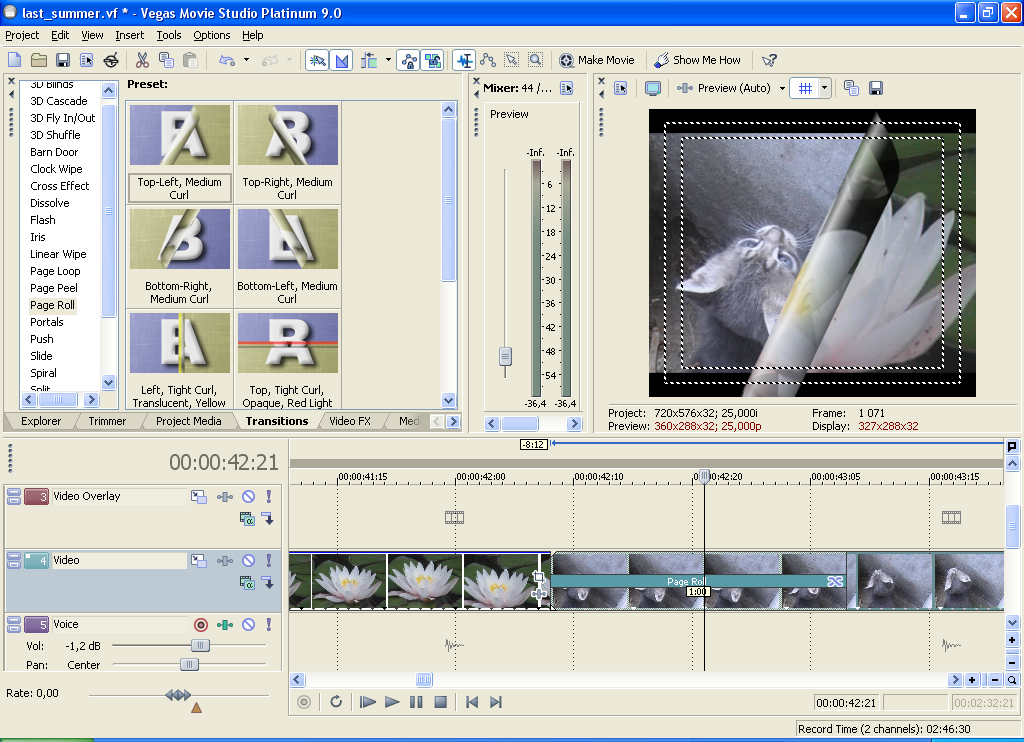Click the Voice track volume slider
Screen dimensions: 1024x742
(200, 646)
